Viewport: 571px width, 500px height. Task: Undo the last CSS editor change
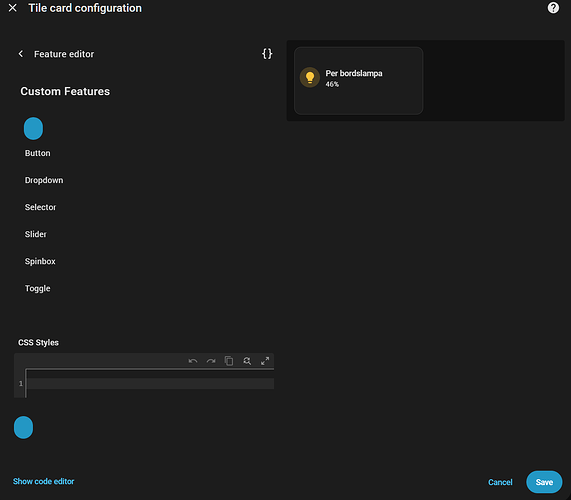point(193,361)
